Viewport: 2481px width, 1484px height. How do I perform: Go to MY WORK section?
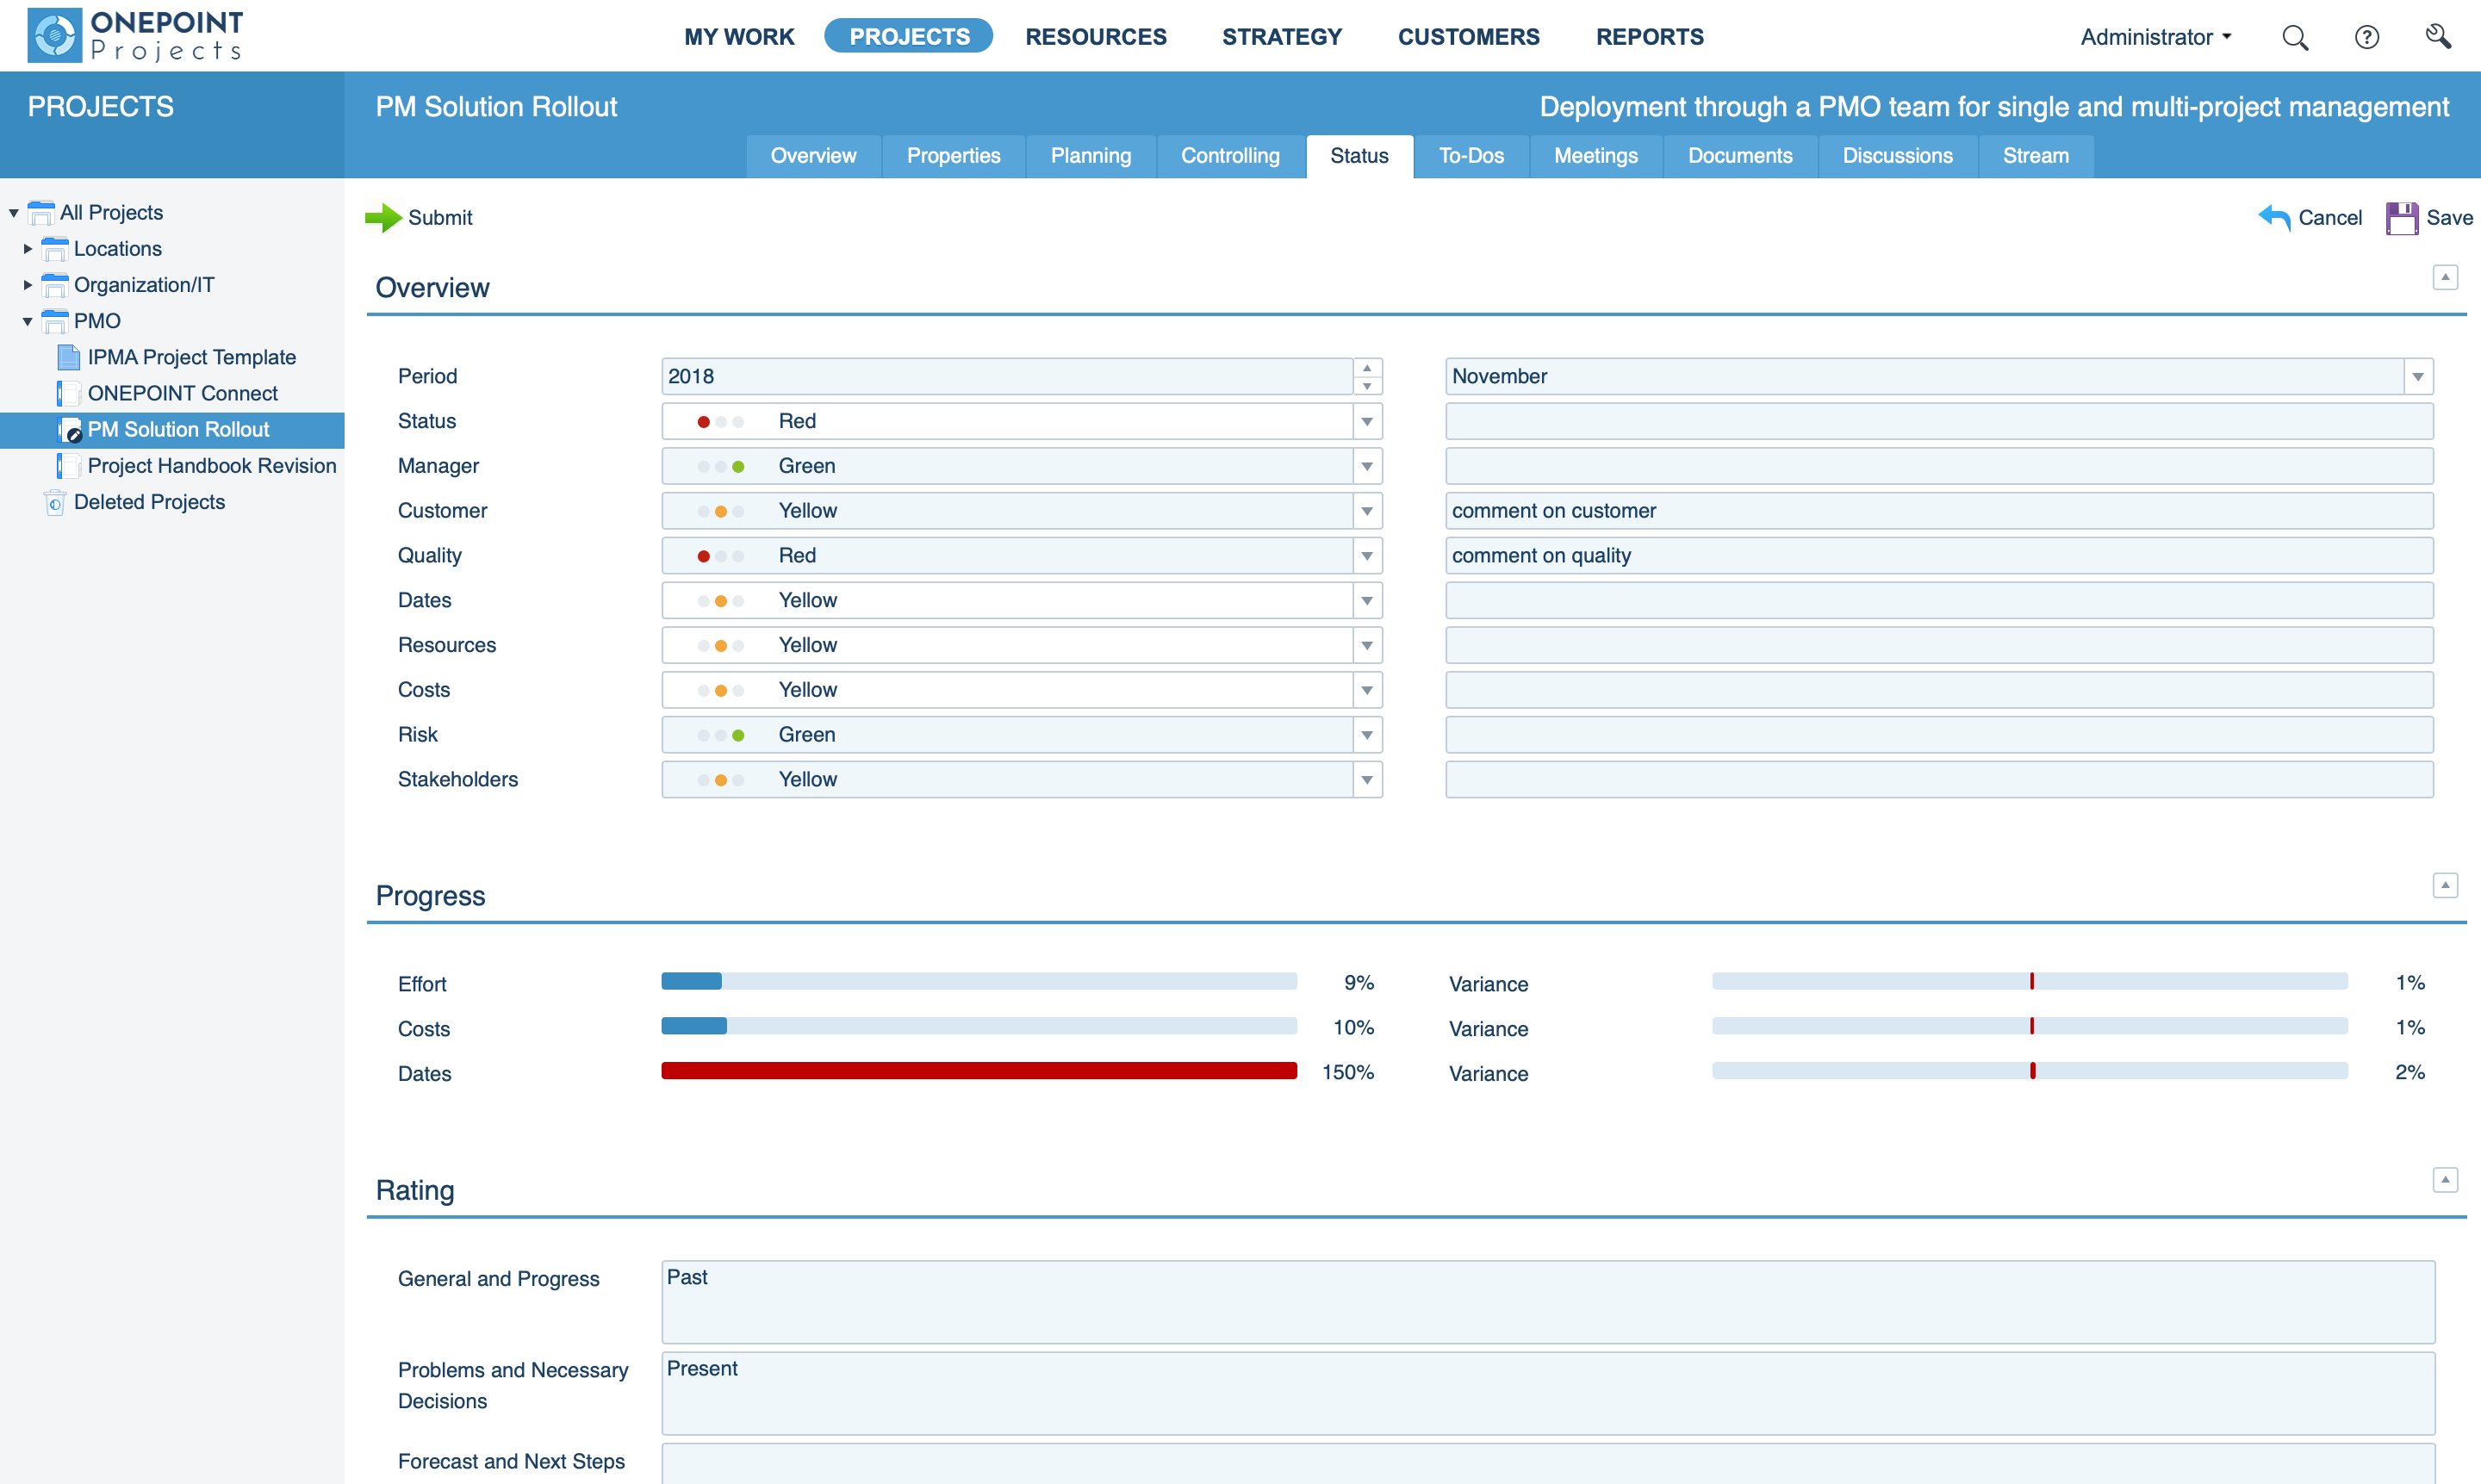point(739,37)
